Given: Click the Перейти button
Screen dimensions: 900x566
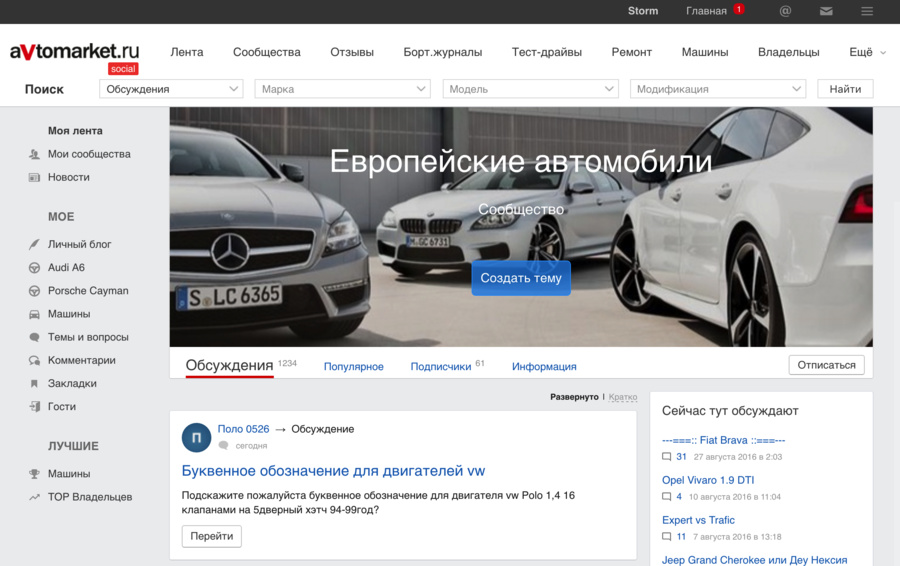Looking at the screenshot, I should 212,536.
